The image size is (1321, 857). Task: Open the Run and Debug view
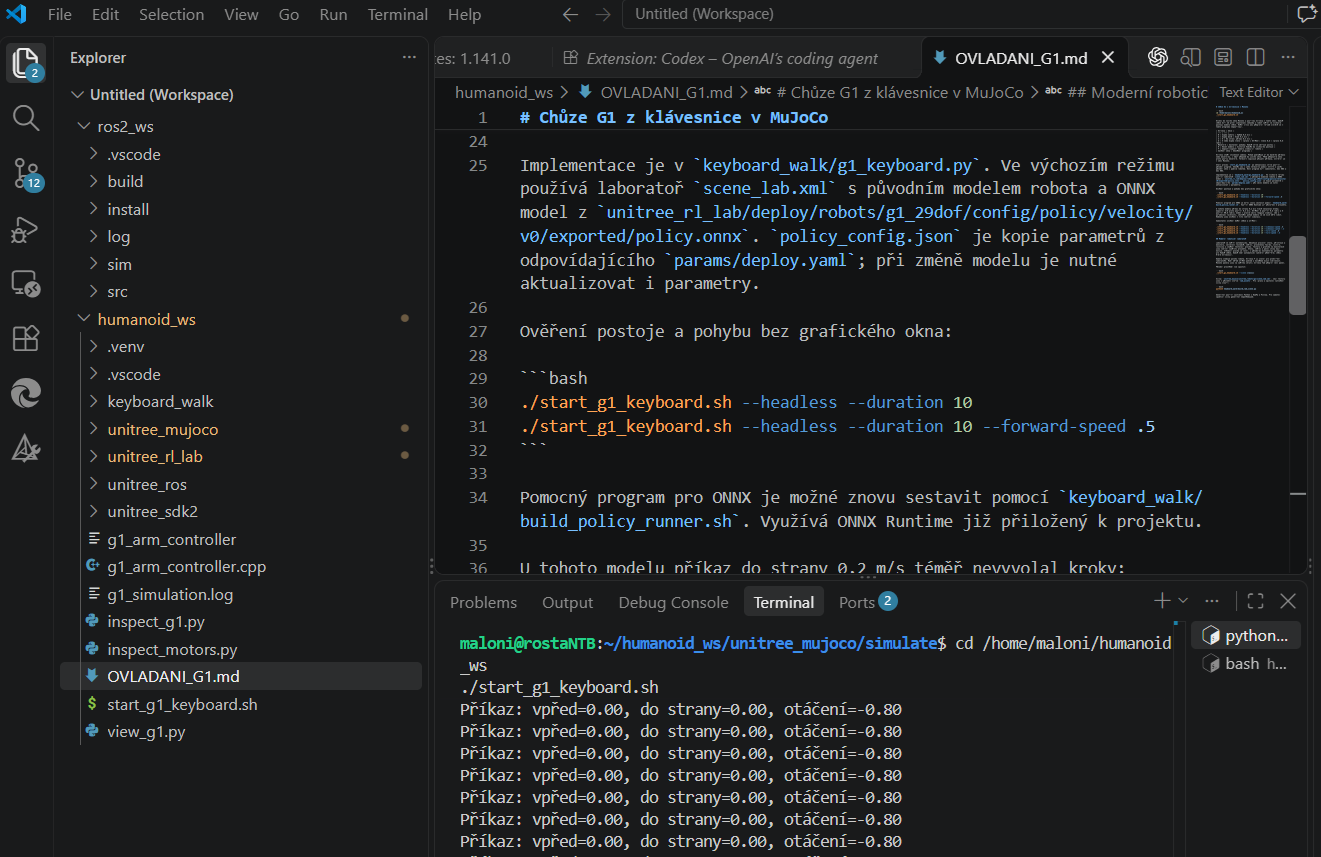pos(26,230)
